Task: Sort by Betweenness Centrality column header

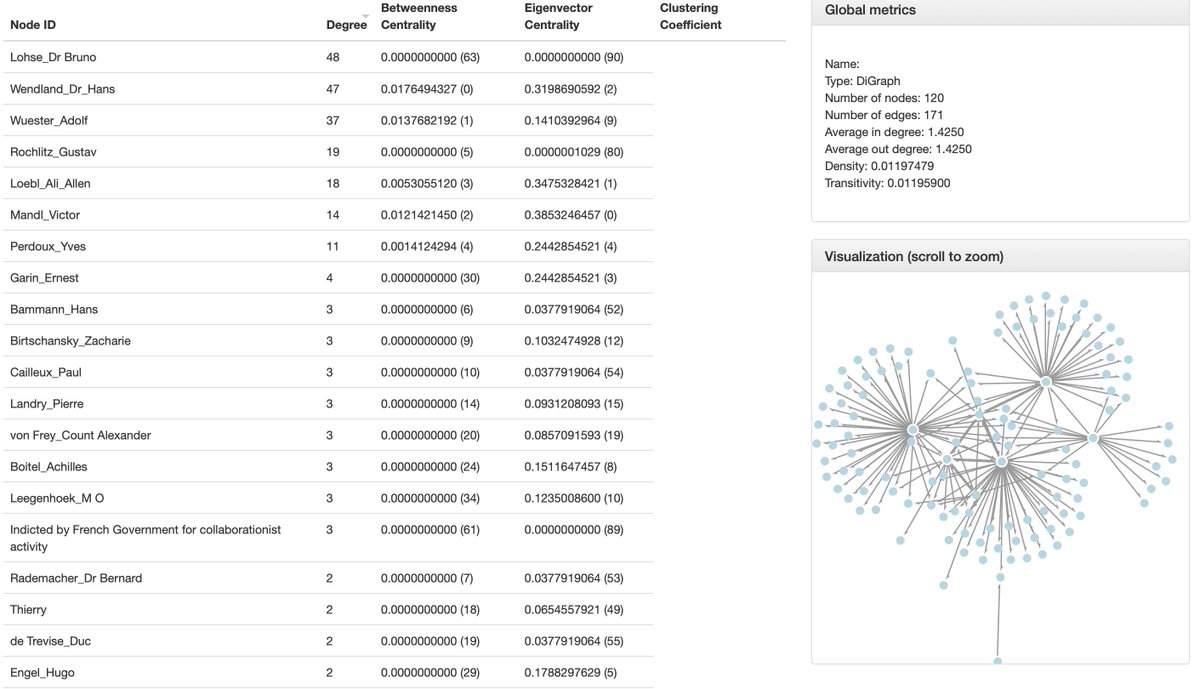Action: [x=419, y=16]
